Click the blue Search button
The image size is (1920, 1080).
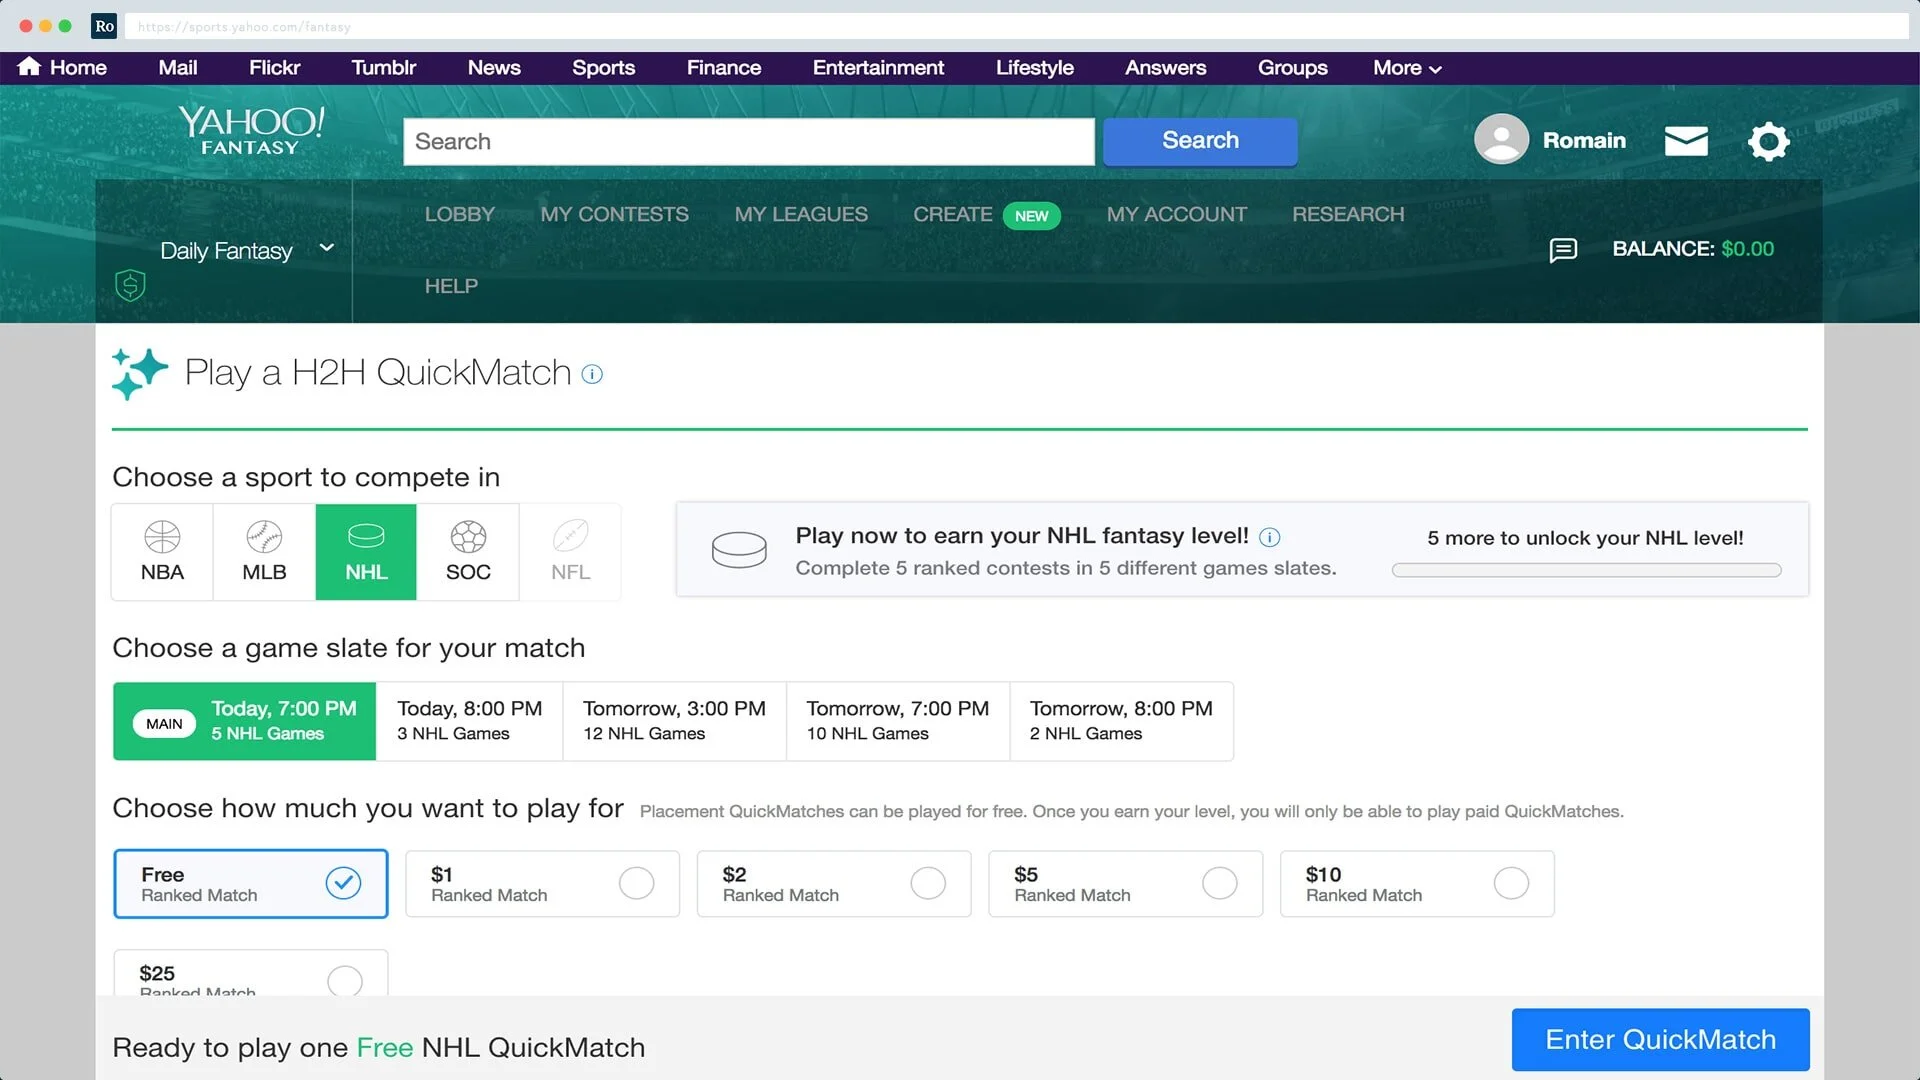1200,141
